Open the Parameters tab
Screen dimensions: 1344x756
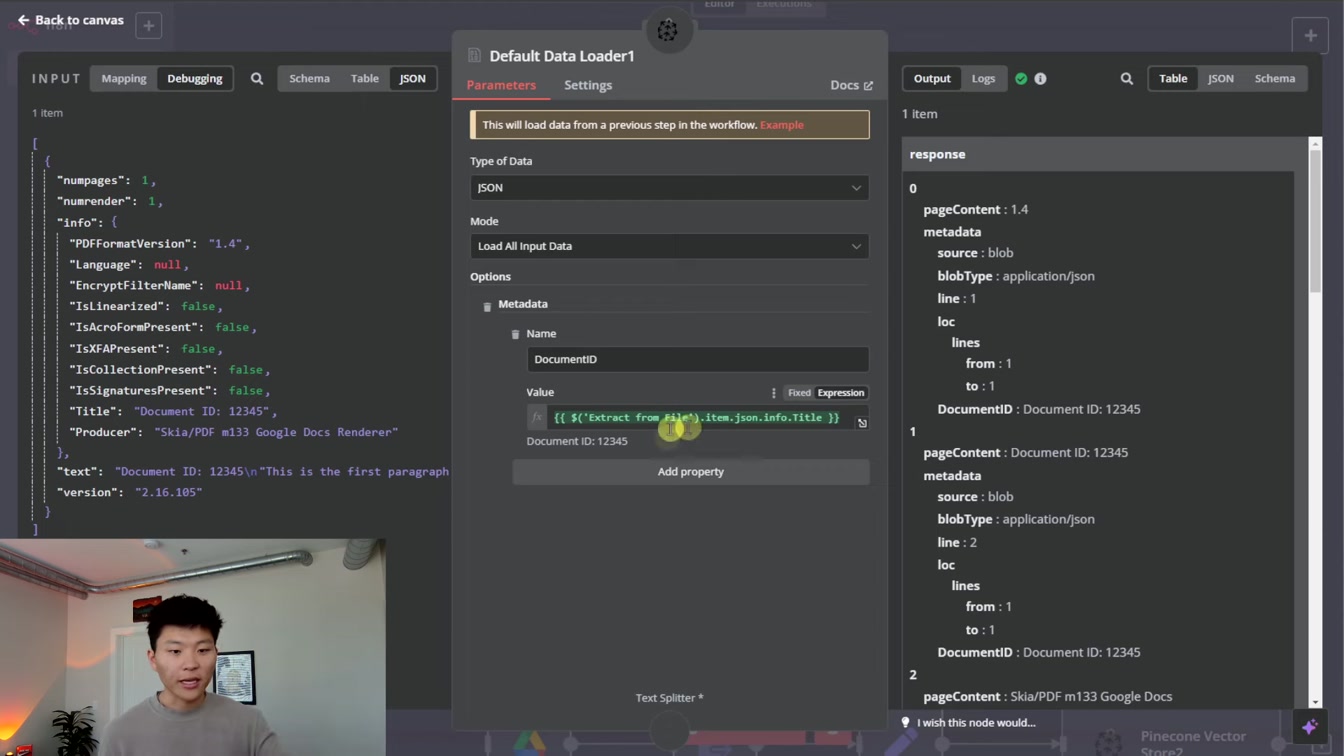501,85
